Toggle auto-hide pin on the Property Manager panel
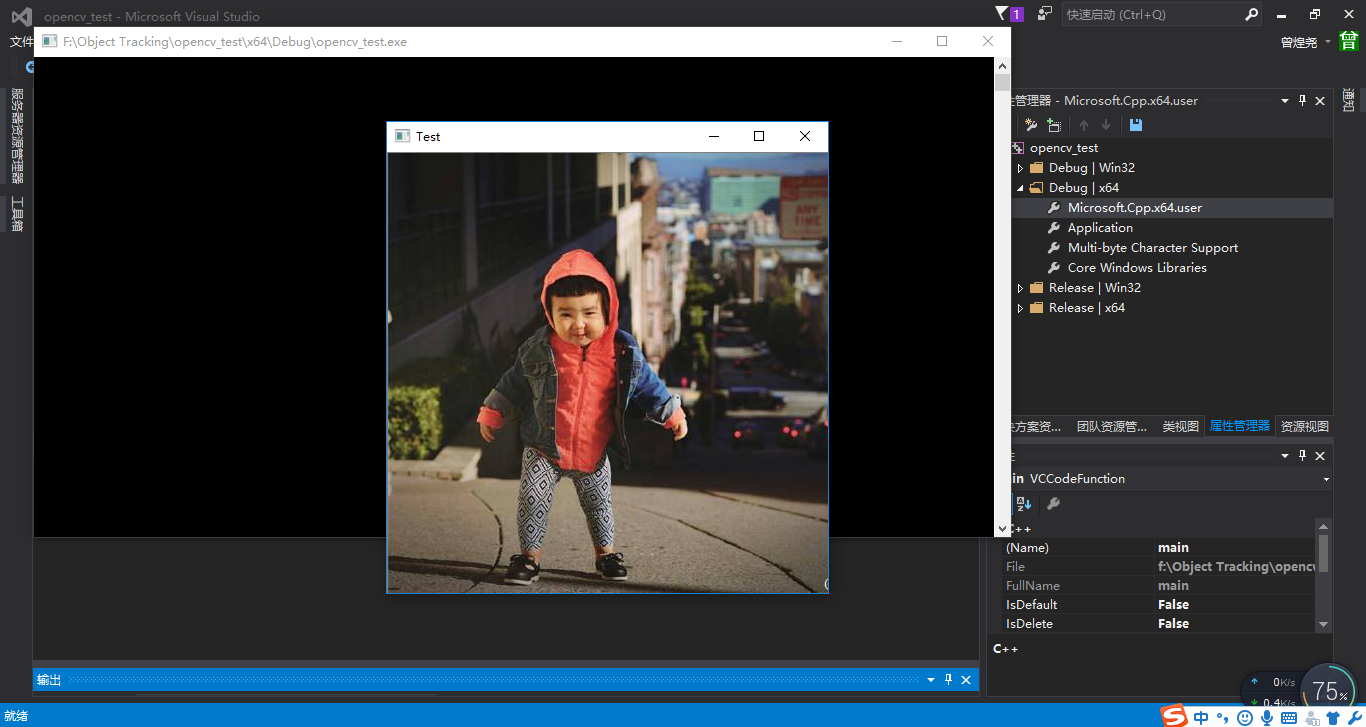The width and height of the screenshot is (1366, 727). click(x=1302, y=101)
